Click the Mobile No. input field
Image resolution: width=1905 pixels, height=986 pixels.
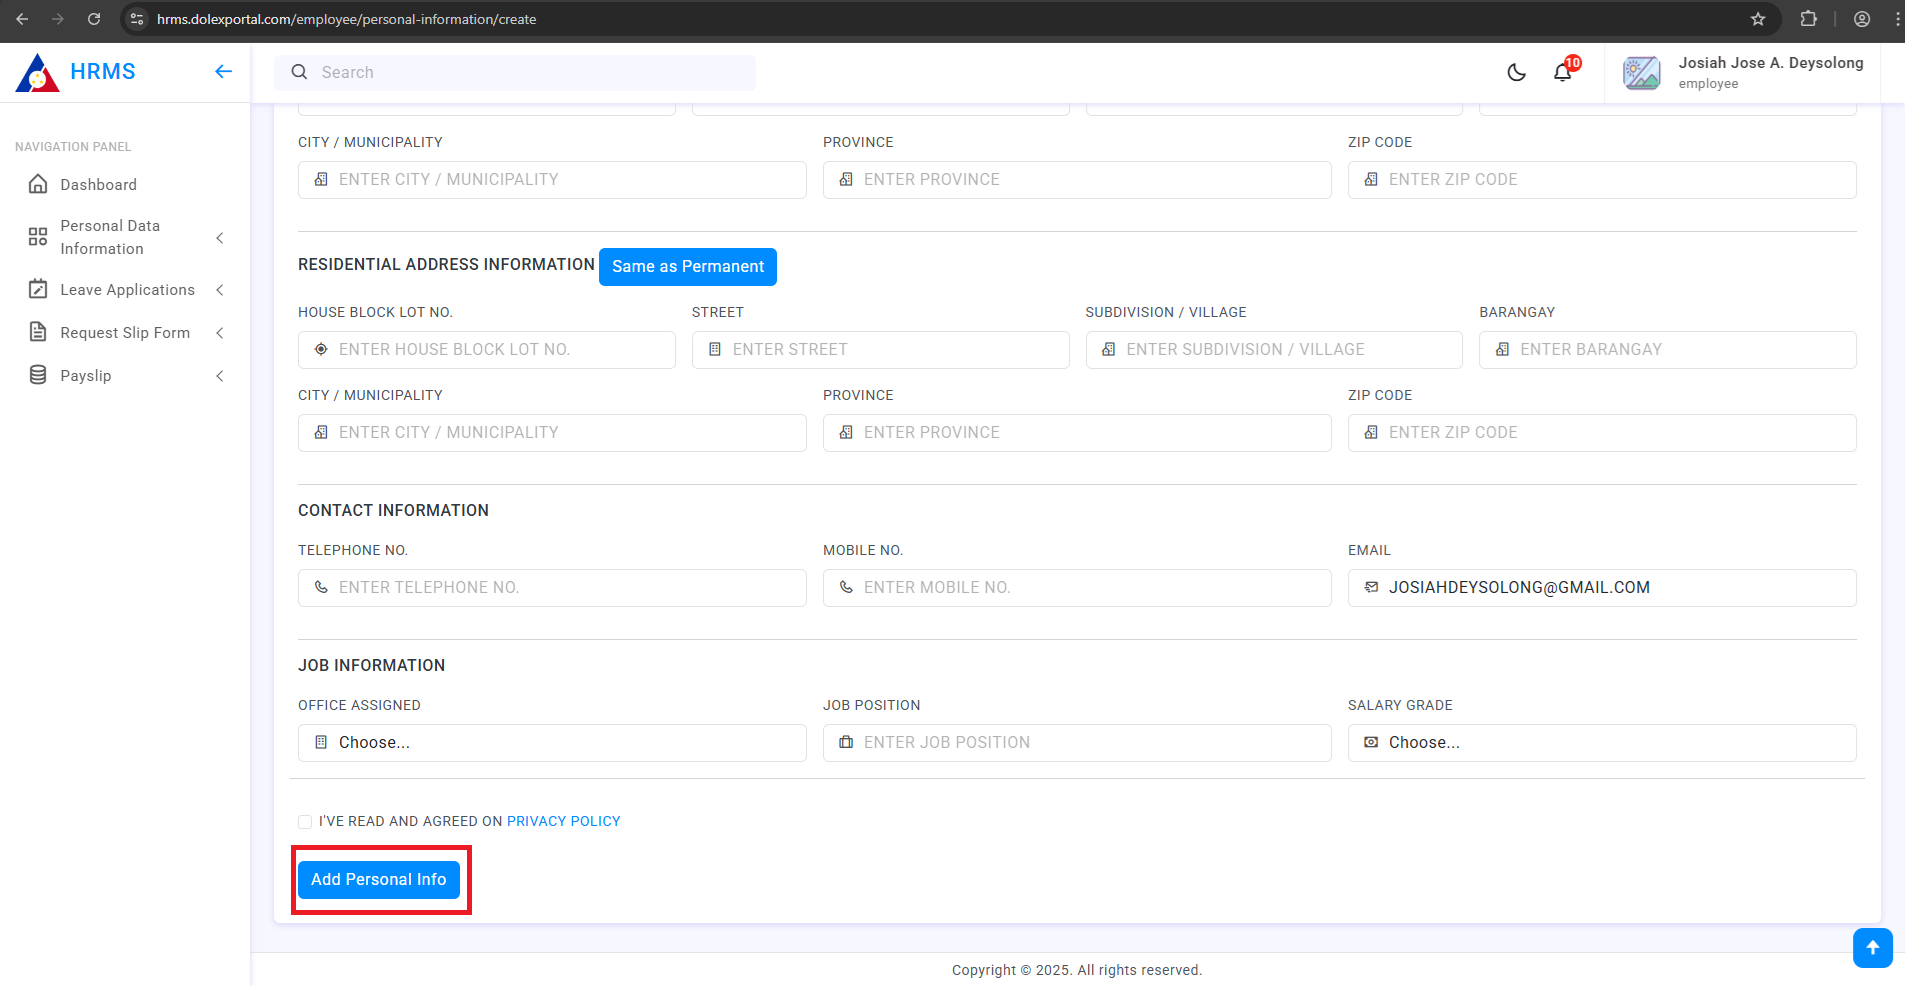pyautogui.click(x=1077, y=588)
